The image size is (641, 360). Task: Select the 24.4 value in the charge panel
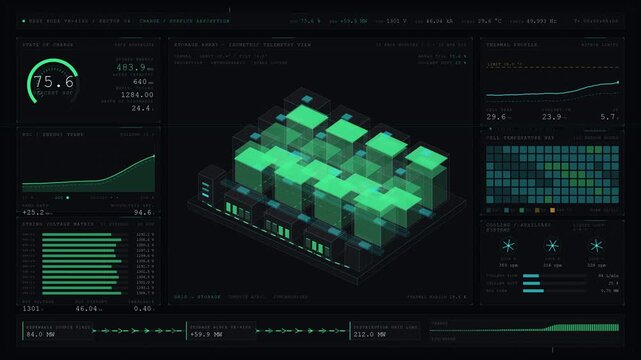tap(141, 108)
